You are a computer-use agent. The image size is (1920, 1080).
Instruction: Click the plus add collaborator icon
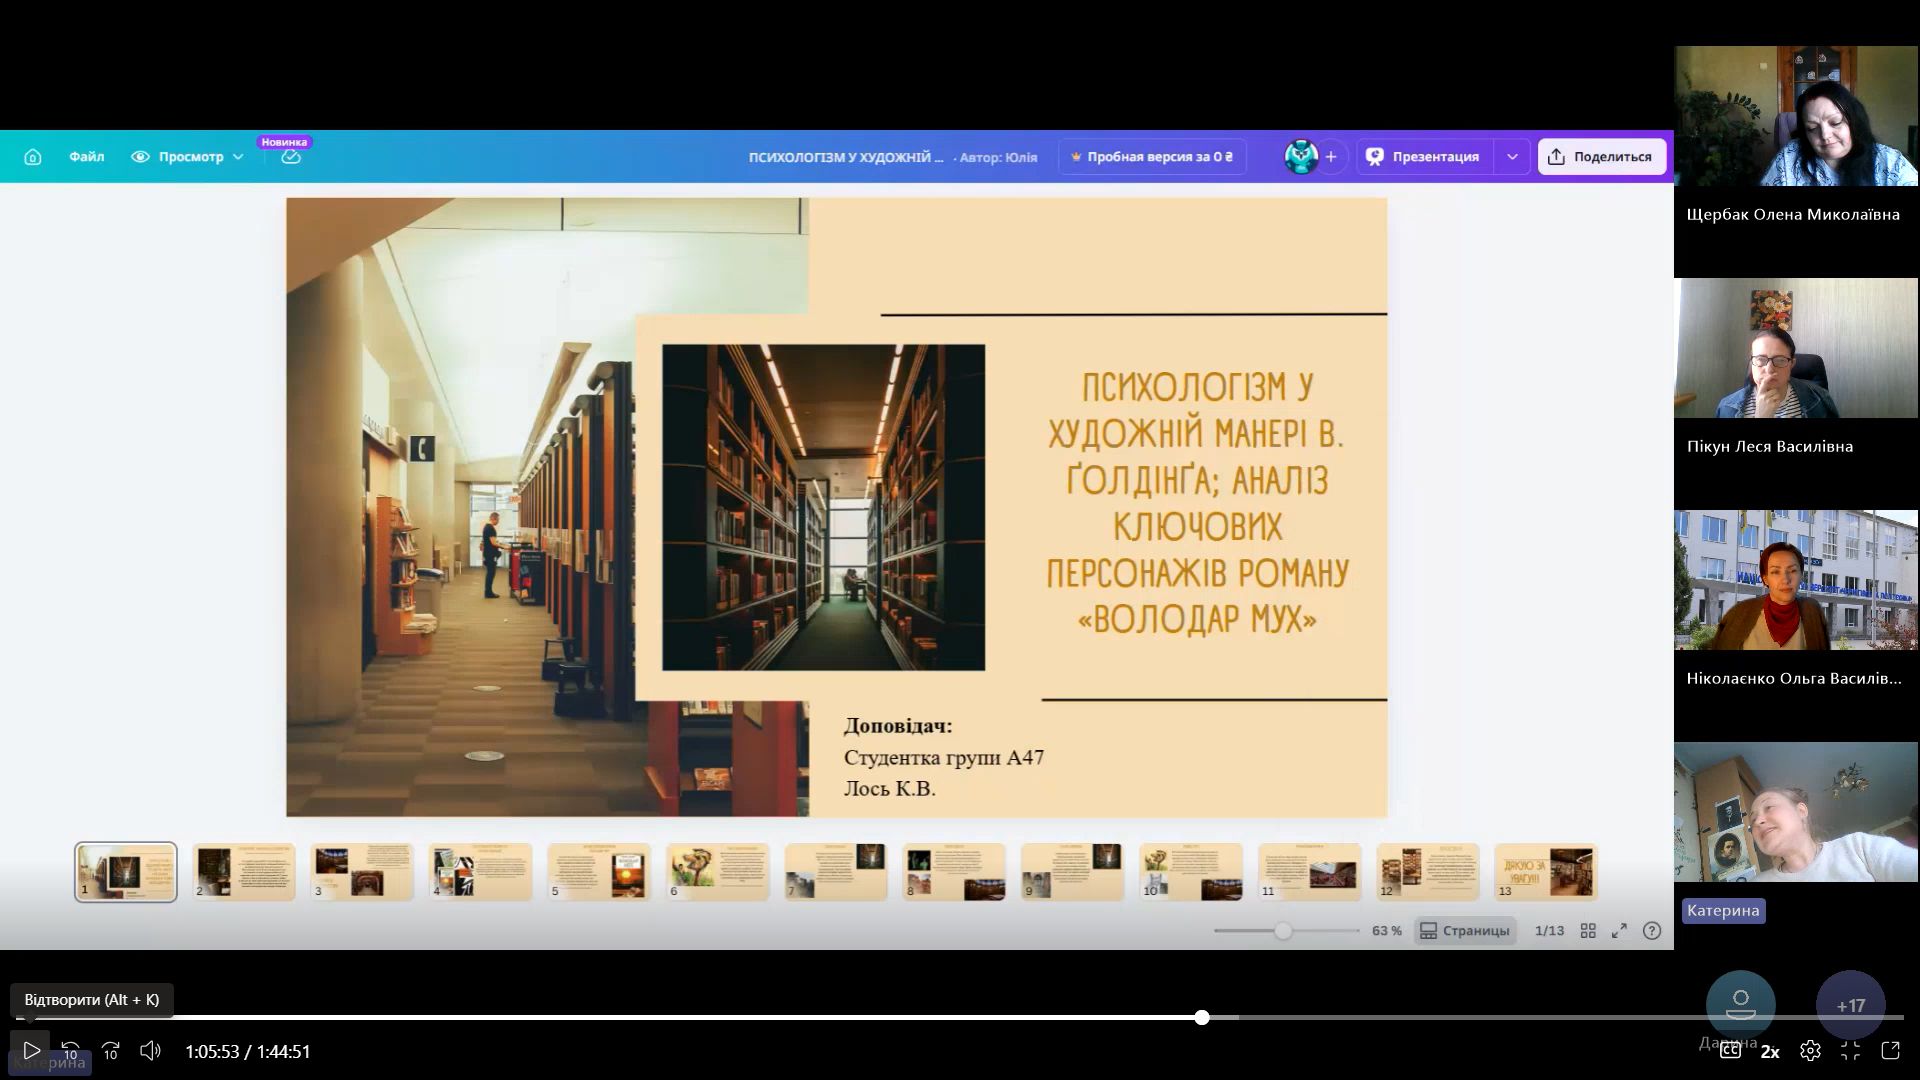[1331, 157]
